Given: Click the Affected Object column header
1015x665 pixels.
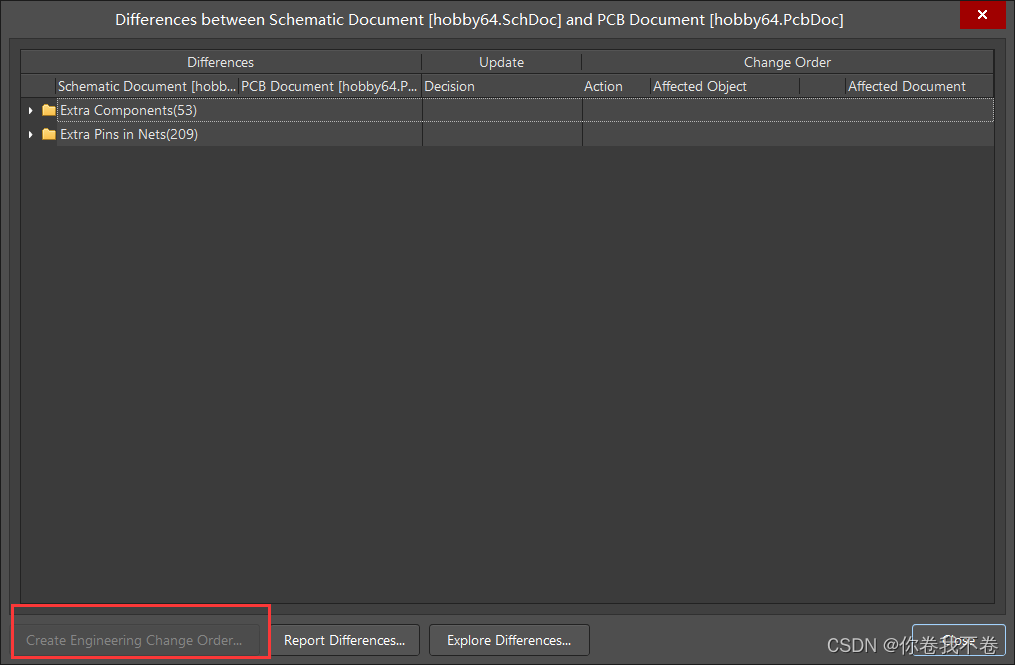Looking at the screenshot, I should click(x=700, y=87).
